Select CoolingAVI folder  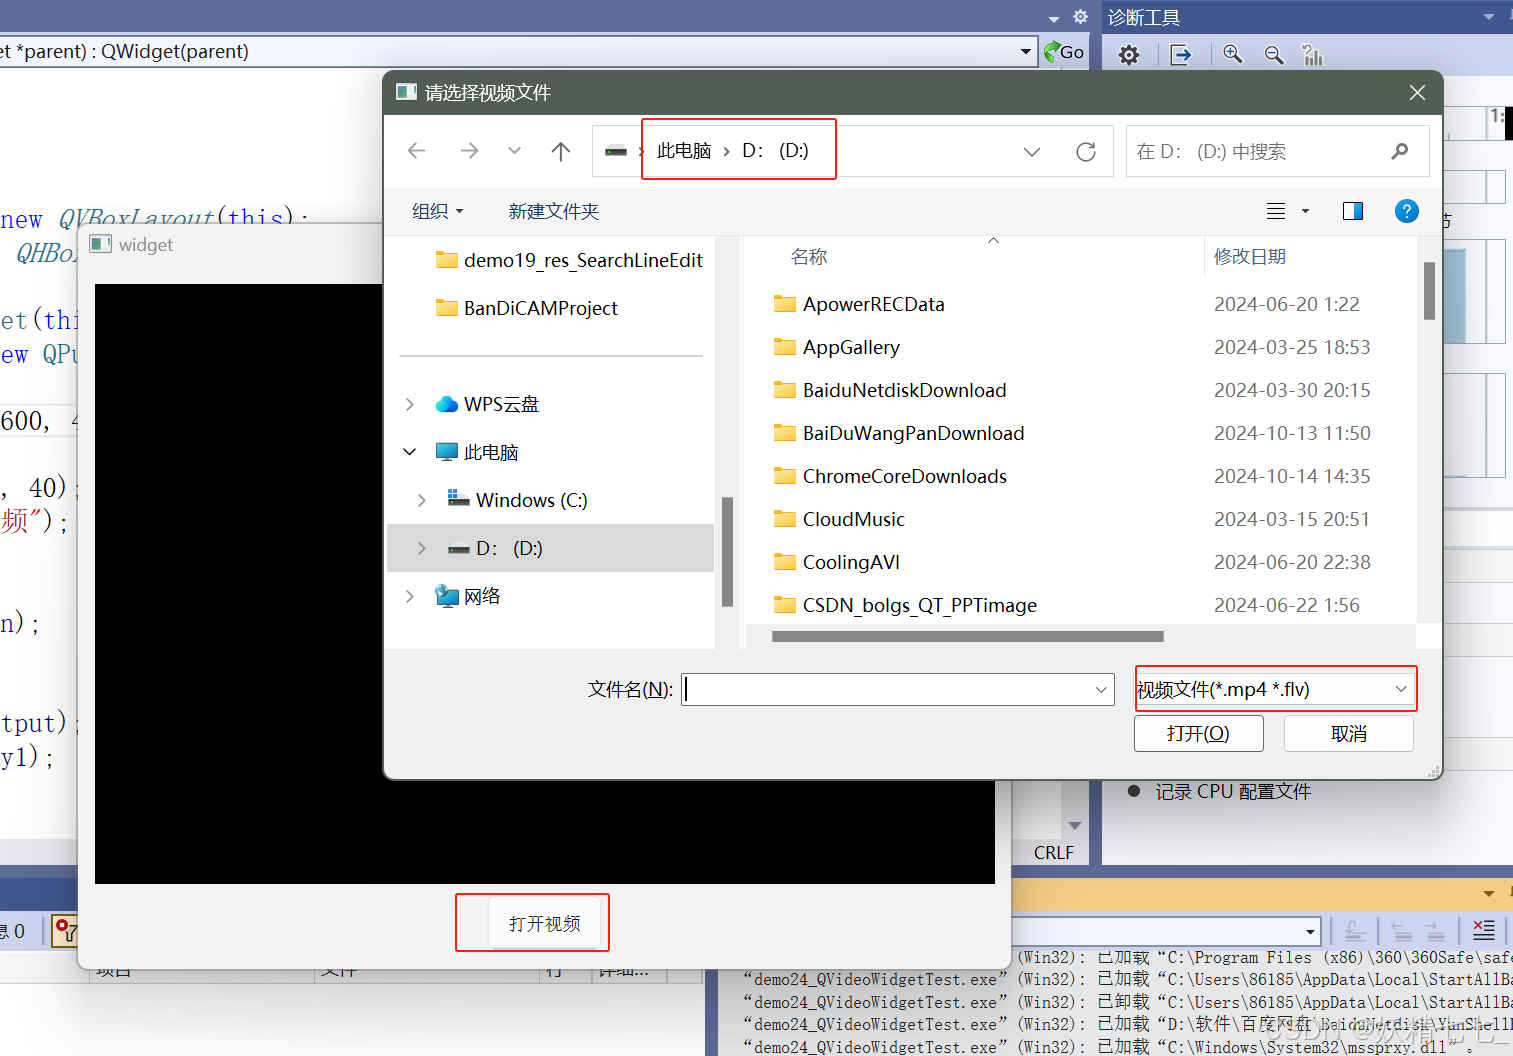(837, 562)
